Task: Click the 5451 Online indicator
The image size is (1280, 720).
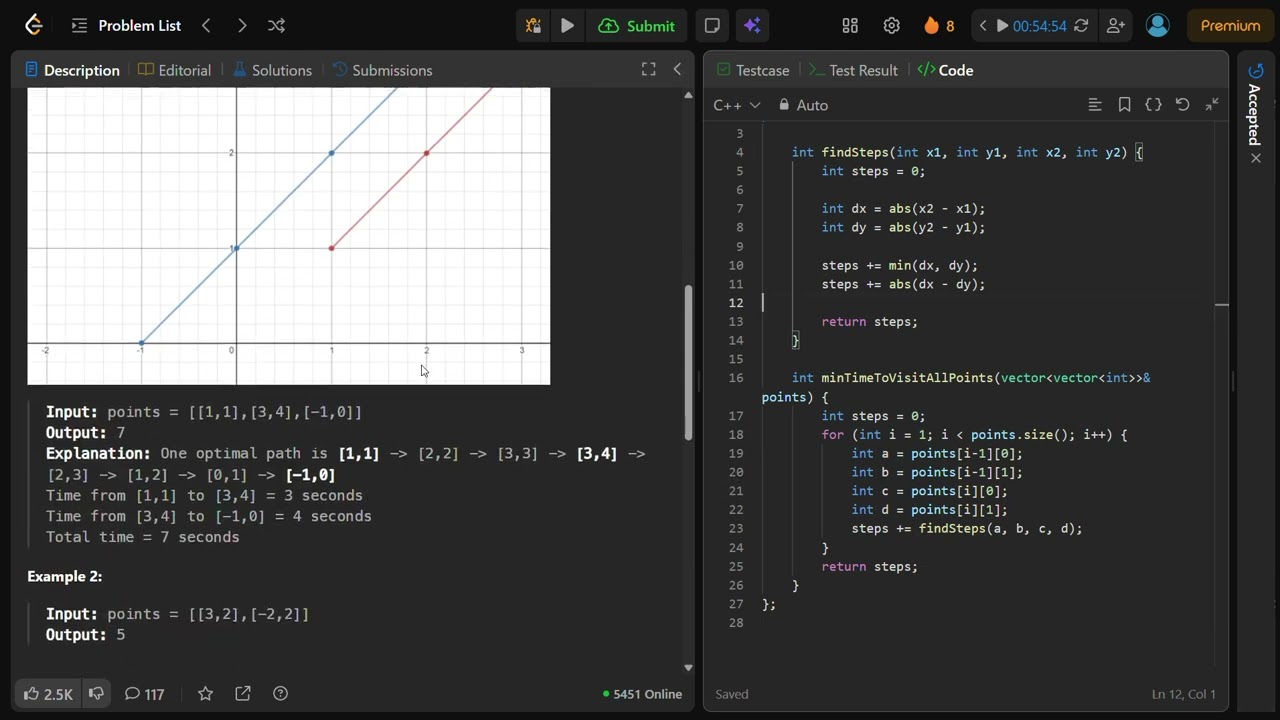Action: [x=643, y=694]
